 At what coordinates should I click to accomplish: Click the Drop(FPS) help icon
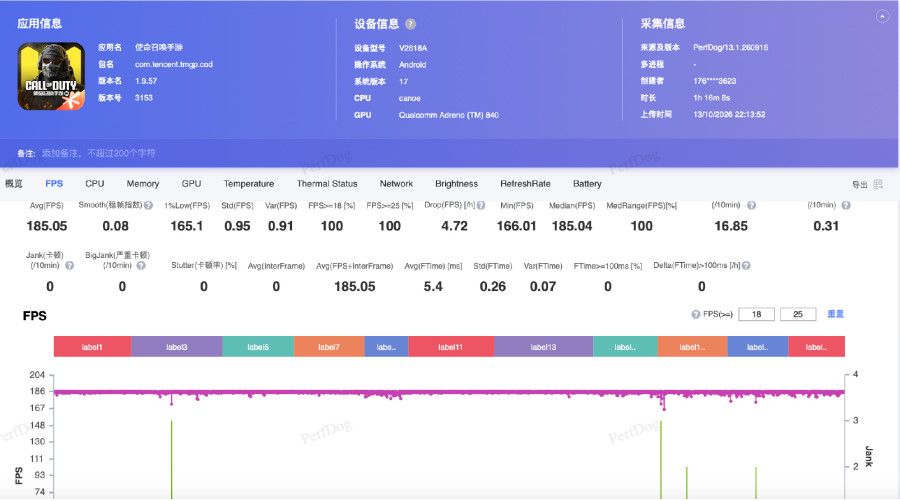[x=481, y=205]
